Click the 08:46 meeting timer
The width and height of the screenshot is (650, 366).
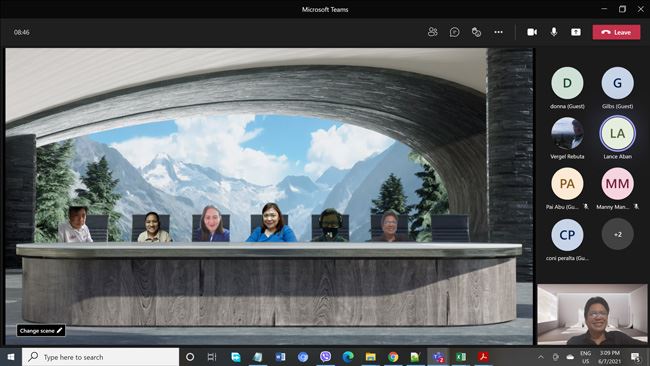click(22, 32)
